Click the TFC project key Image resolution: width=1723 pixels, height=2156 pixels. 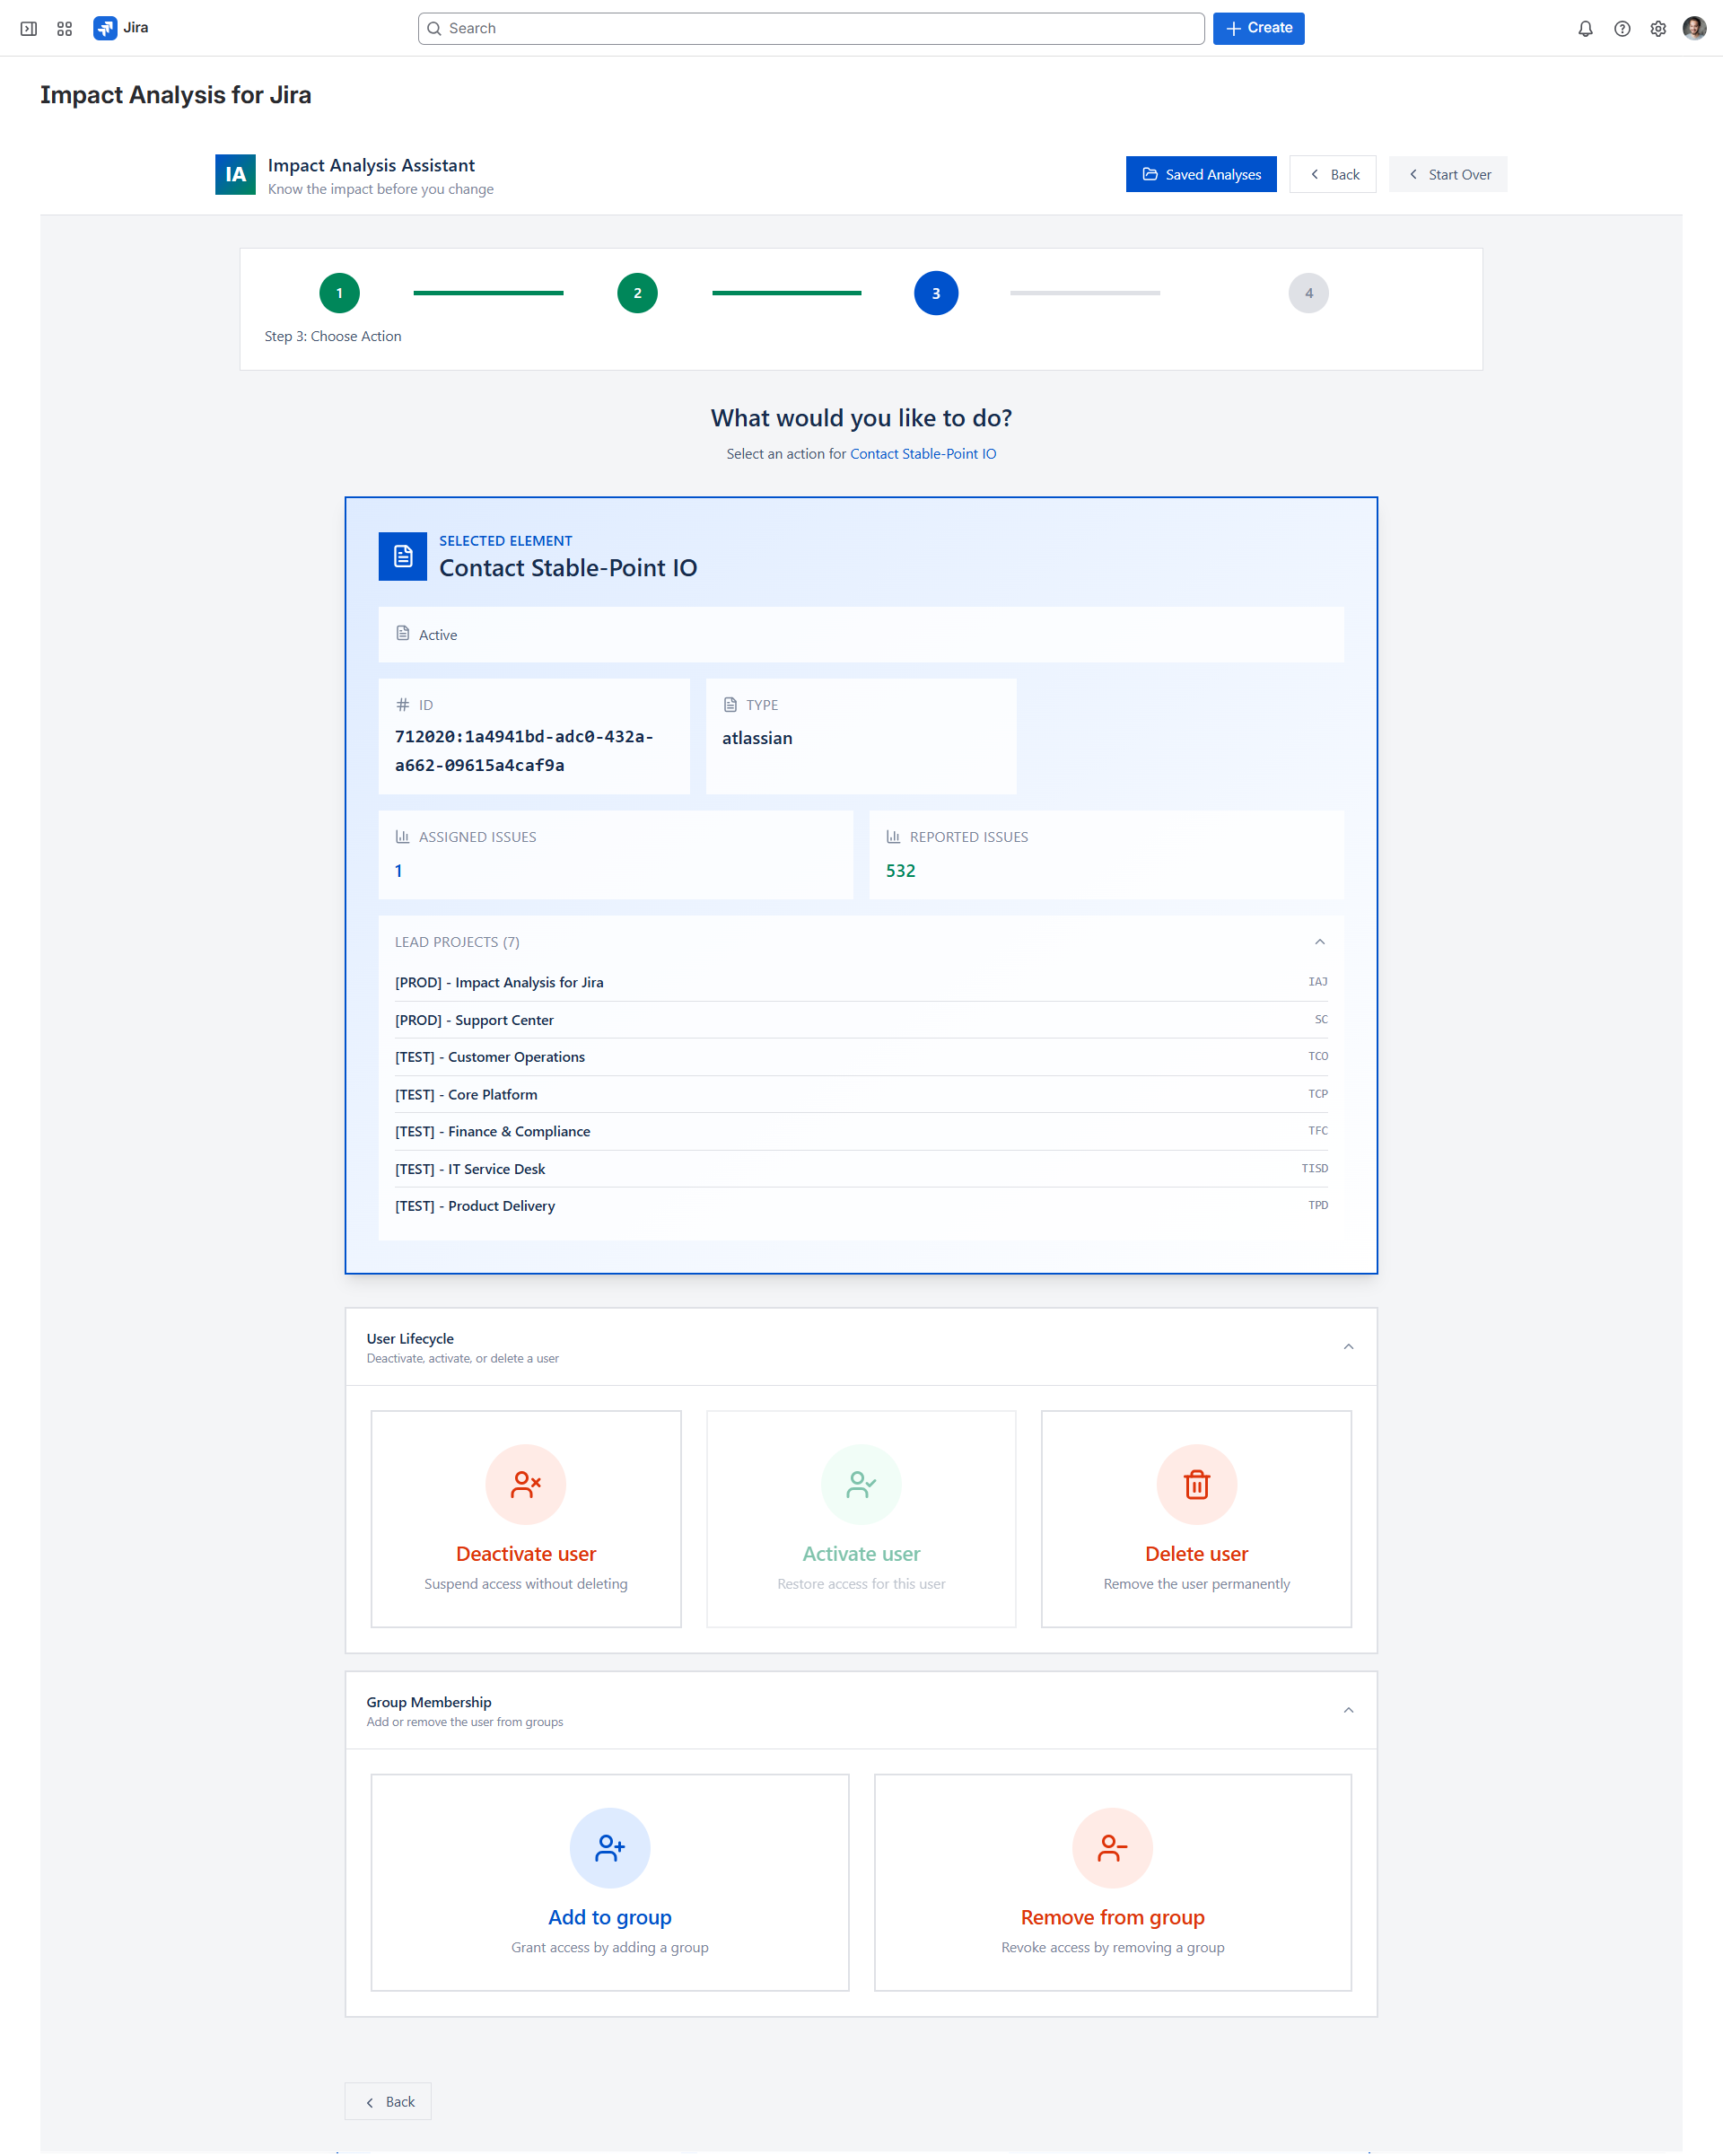tap(1318, 1131)
